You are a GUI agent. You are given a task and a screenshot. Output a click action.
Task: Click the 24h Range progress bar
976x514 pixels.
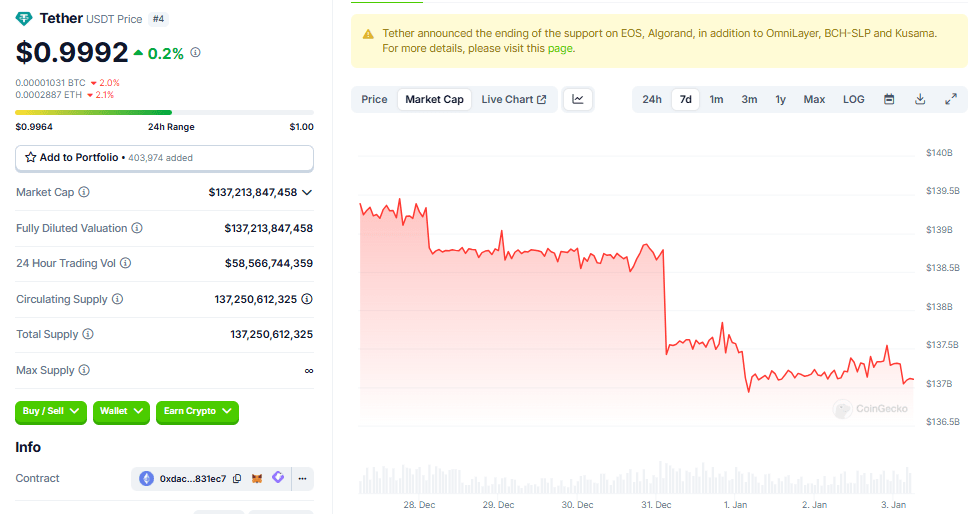pyautogui.click(x=164, y=113)
